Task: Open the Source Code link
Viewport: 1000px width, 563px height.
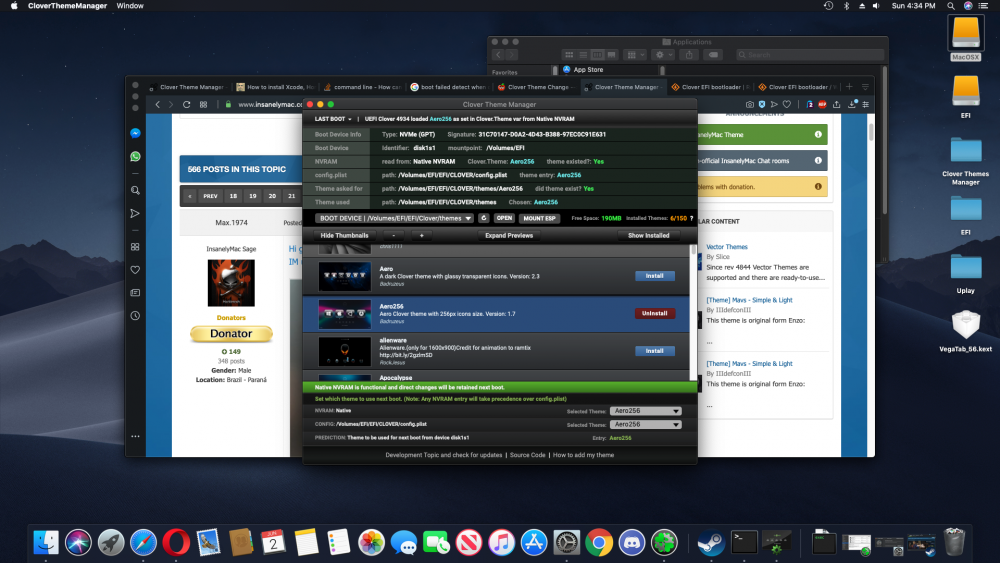Action: point(527,455)
